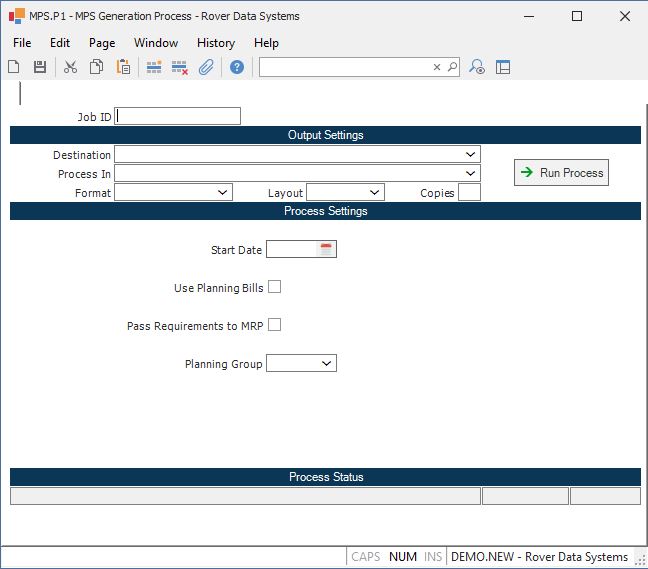Open the History menu
The image size is (648, 569).
click(215, 43)
